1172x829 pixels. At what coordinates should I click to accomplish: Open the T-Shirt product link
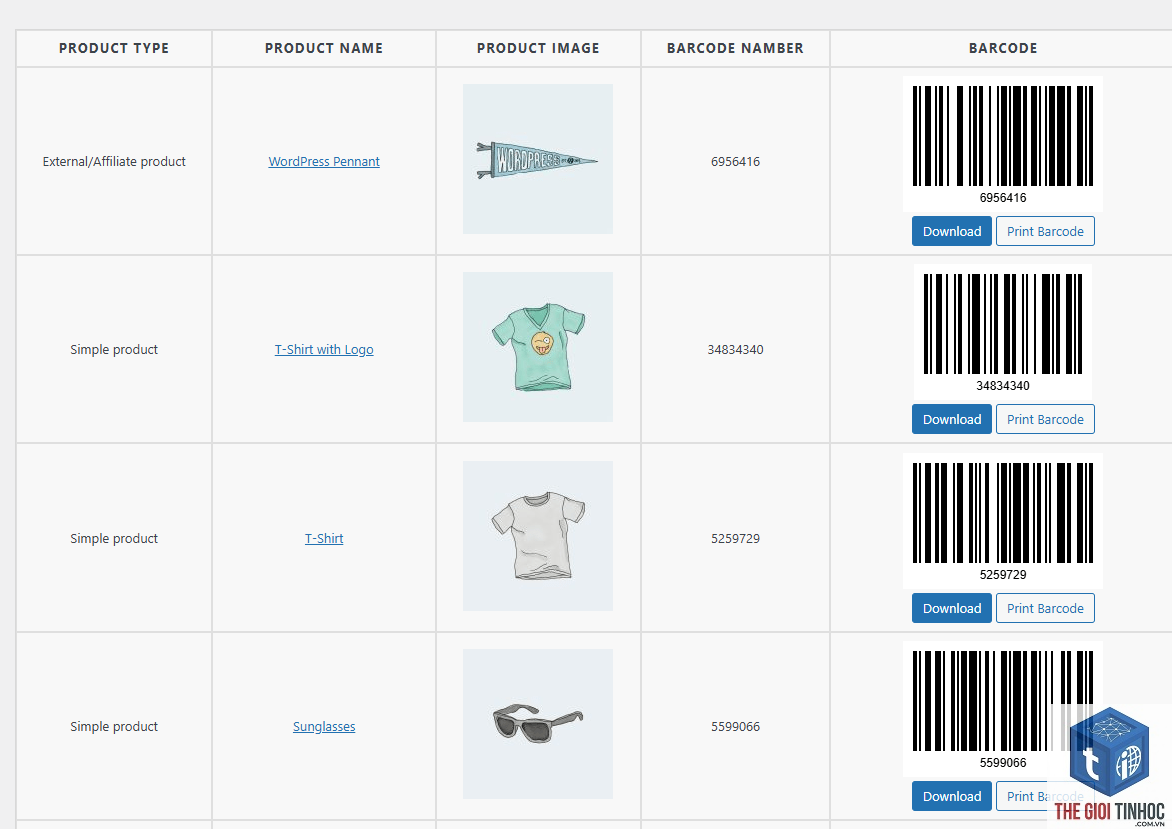(x=324, y=538)
